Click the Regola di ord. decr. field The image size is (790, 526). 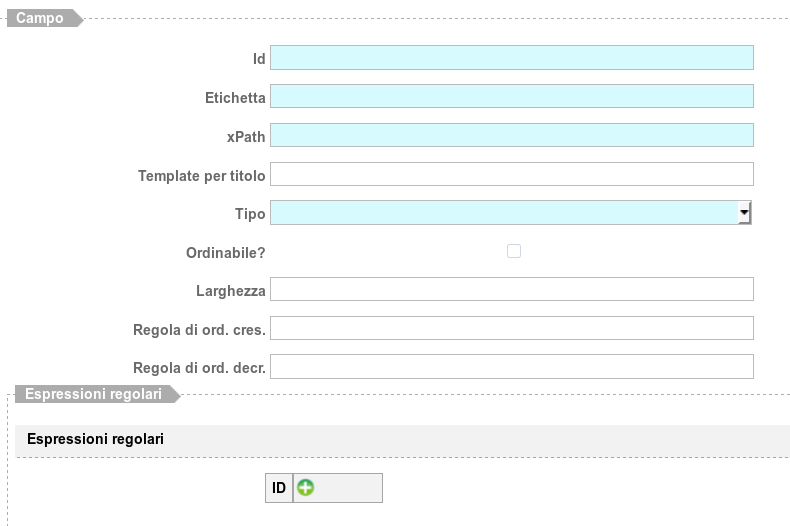pyautogui.click(x=511, y=367)
